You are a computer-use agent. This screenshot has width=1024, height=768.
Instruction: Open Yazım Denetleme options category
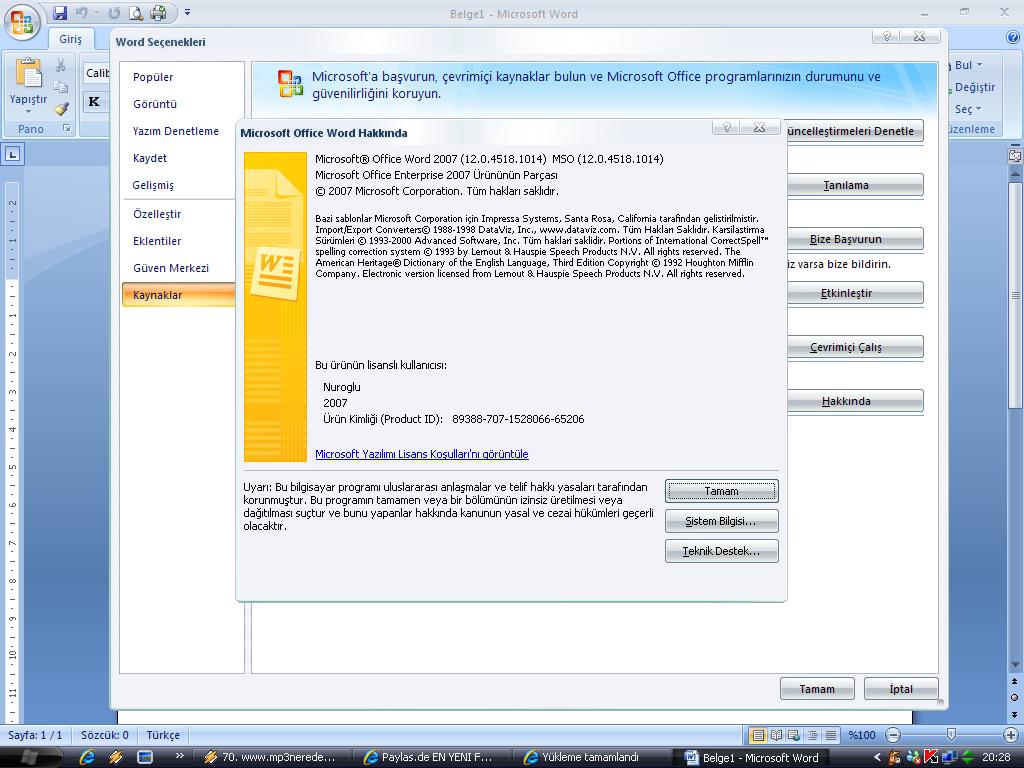point(176,131)
